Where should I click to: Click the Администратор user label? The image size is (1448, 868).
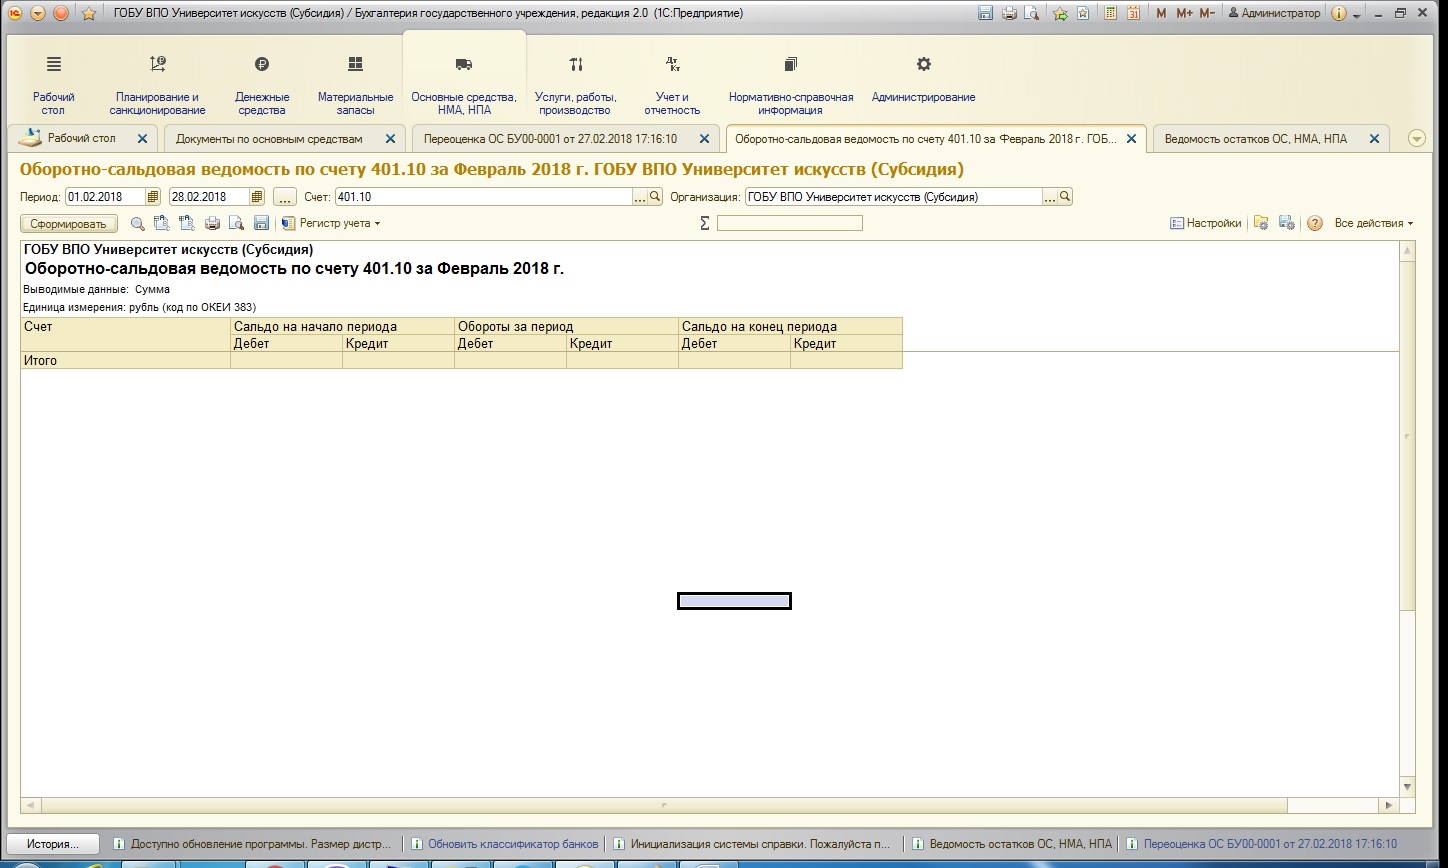point(1273,13)
